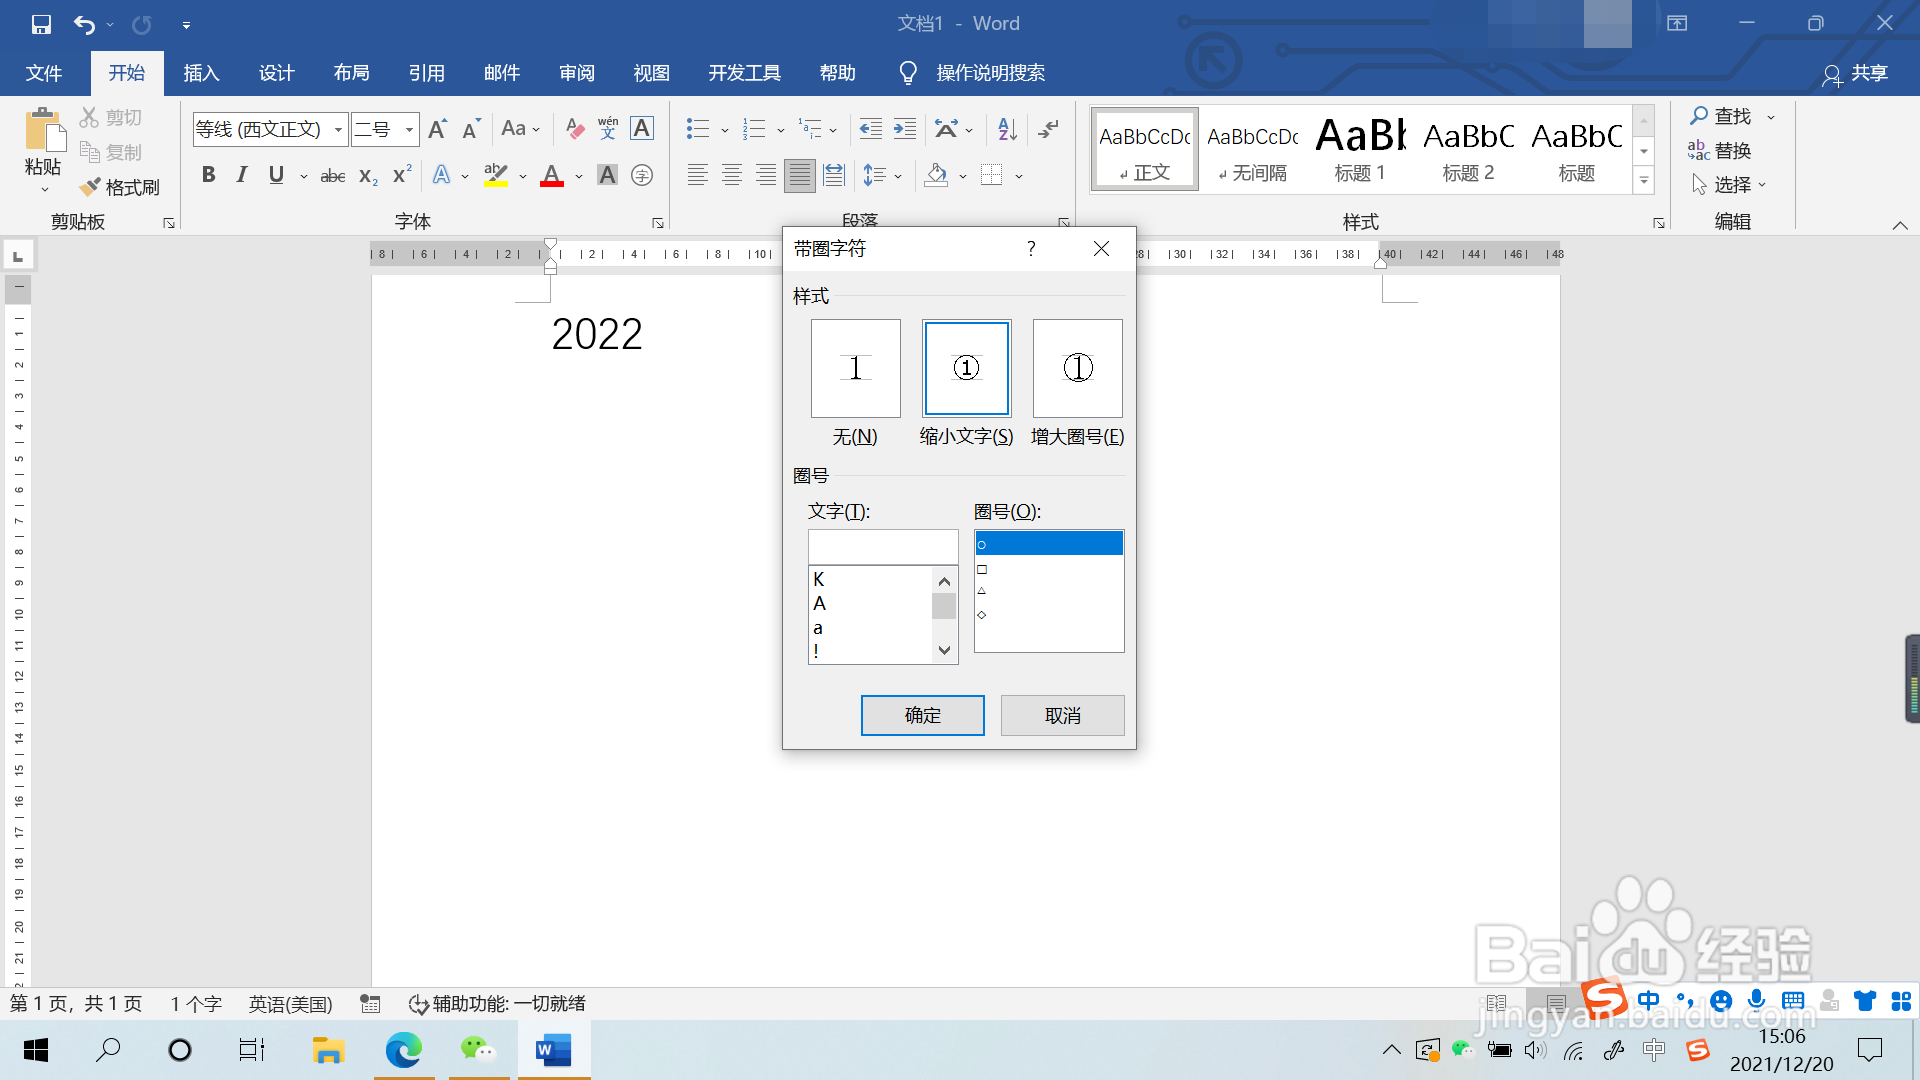This screenshot has height=1080, width=1920.
Task: Expand the 查找 dropdown arrow
Action: pos(1771,117)
